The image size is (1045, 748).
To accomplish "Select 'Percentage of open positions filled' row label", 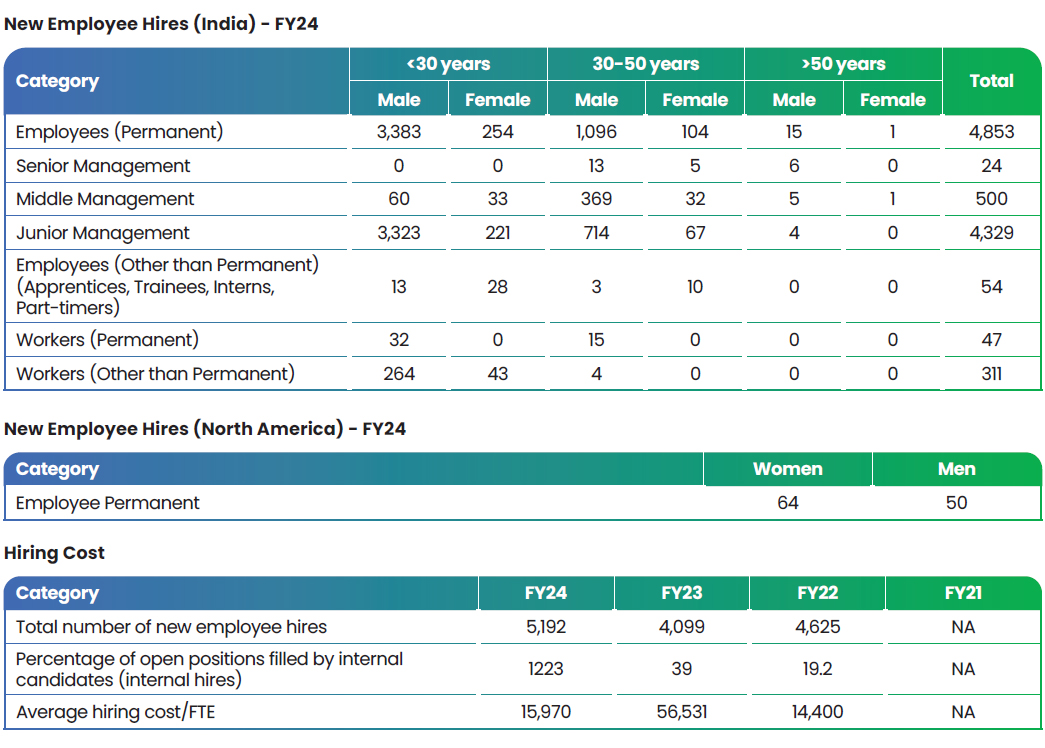I will tap(209, 669).
